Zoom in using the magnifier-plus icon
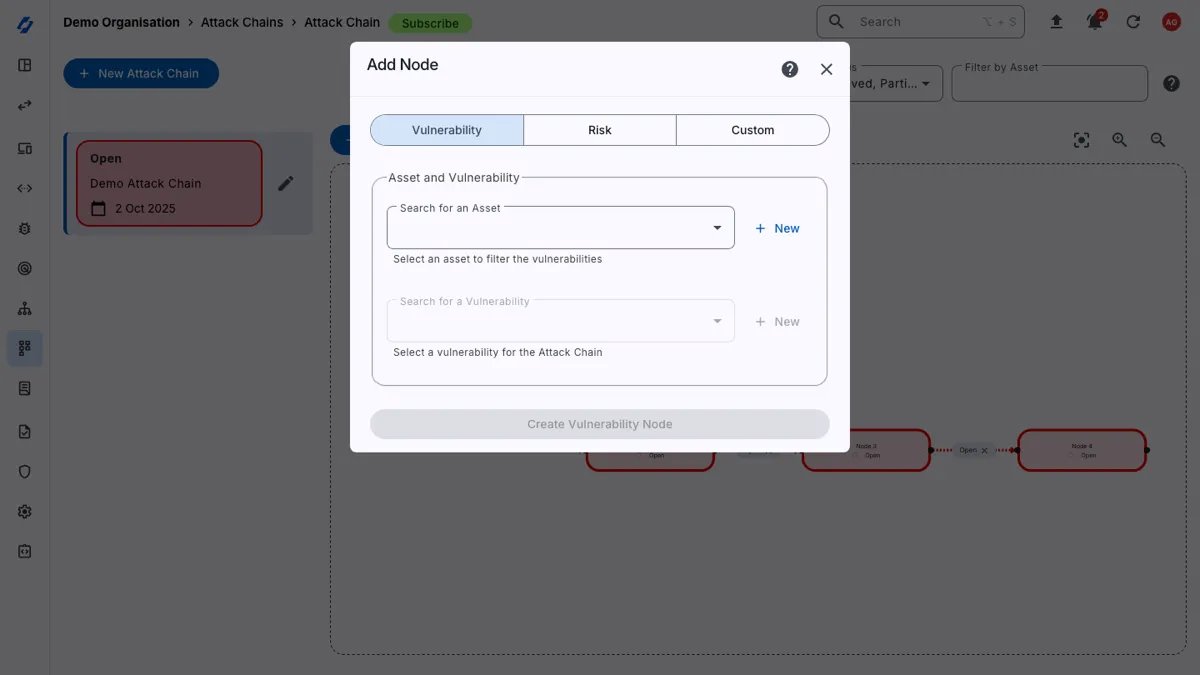 [x=1119, y=140]
